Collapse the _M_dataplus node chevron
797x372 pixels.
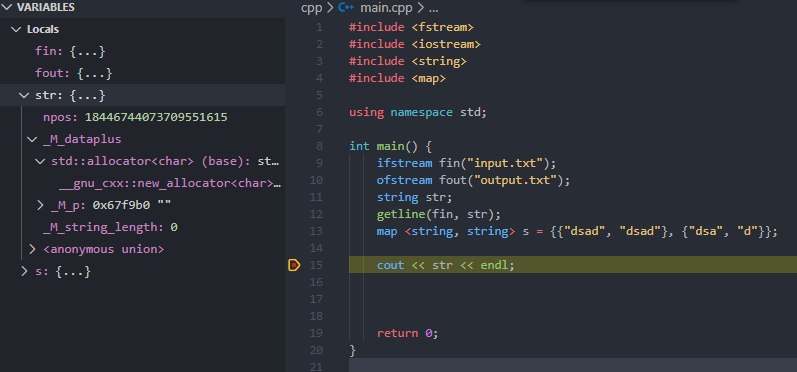click(32, 139)
